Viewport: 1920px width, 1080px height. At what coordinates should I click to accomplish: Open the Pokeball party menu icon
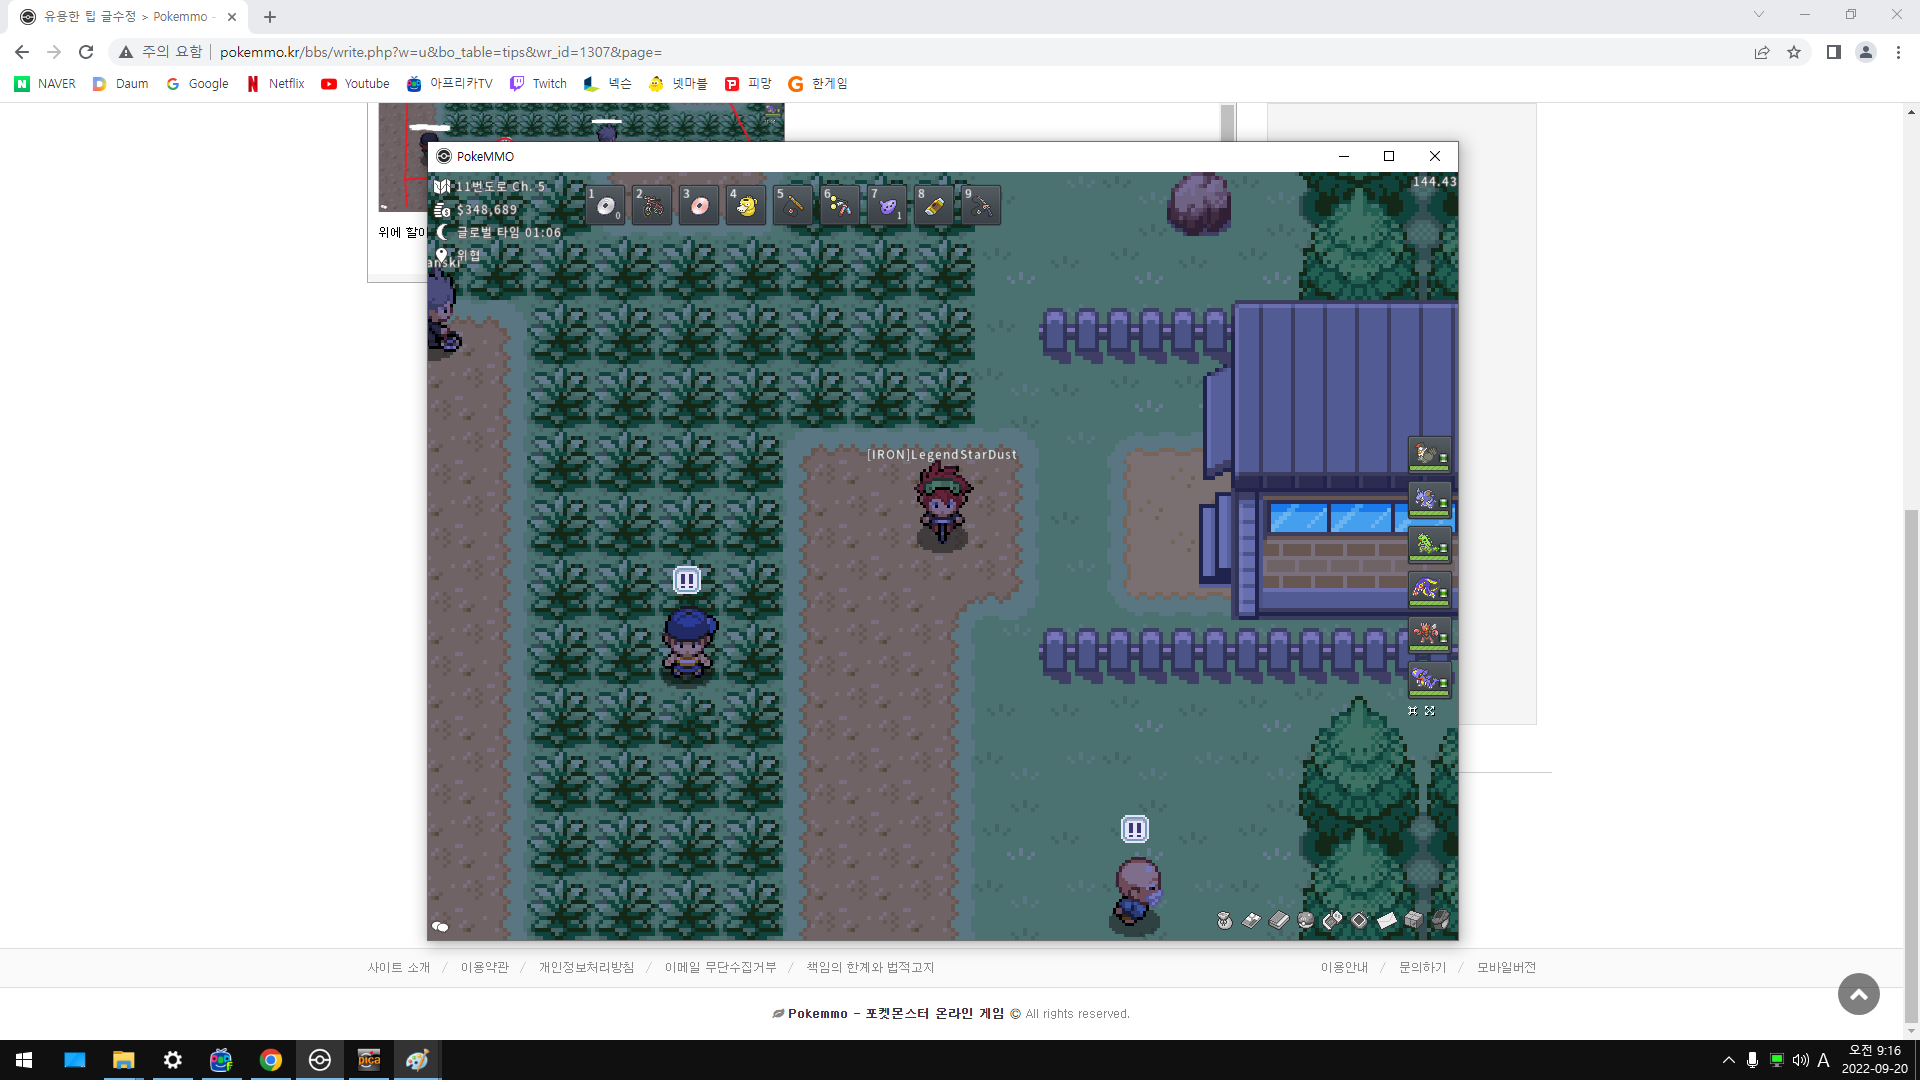tap(1306, 921)
